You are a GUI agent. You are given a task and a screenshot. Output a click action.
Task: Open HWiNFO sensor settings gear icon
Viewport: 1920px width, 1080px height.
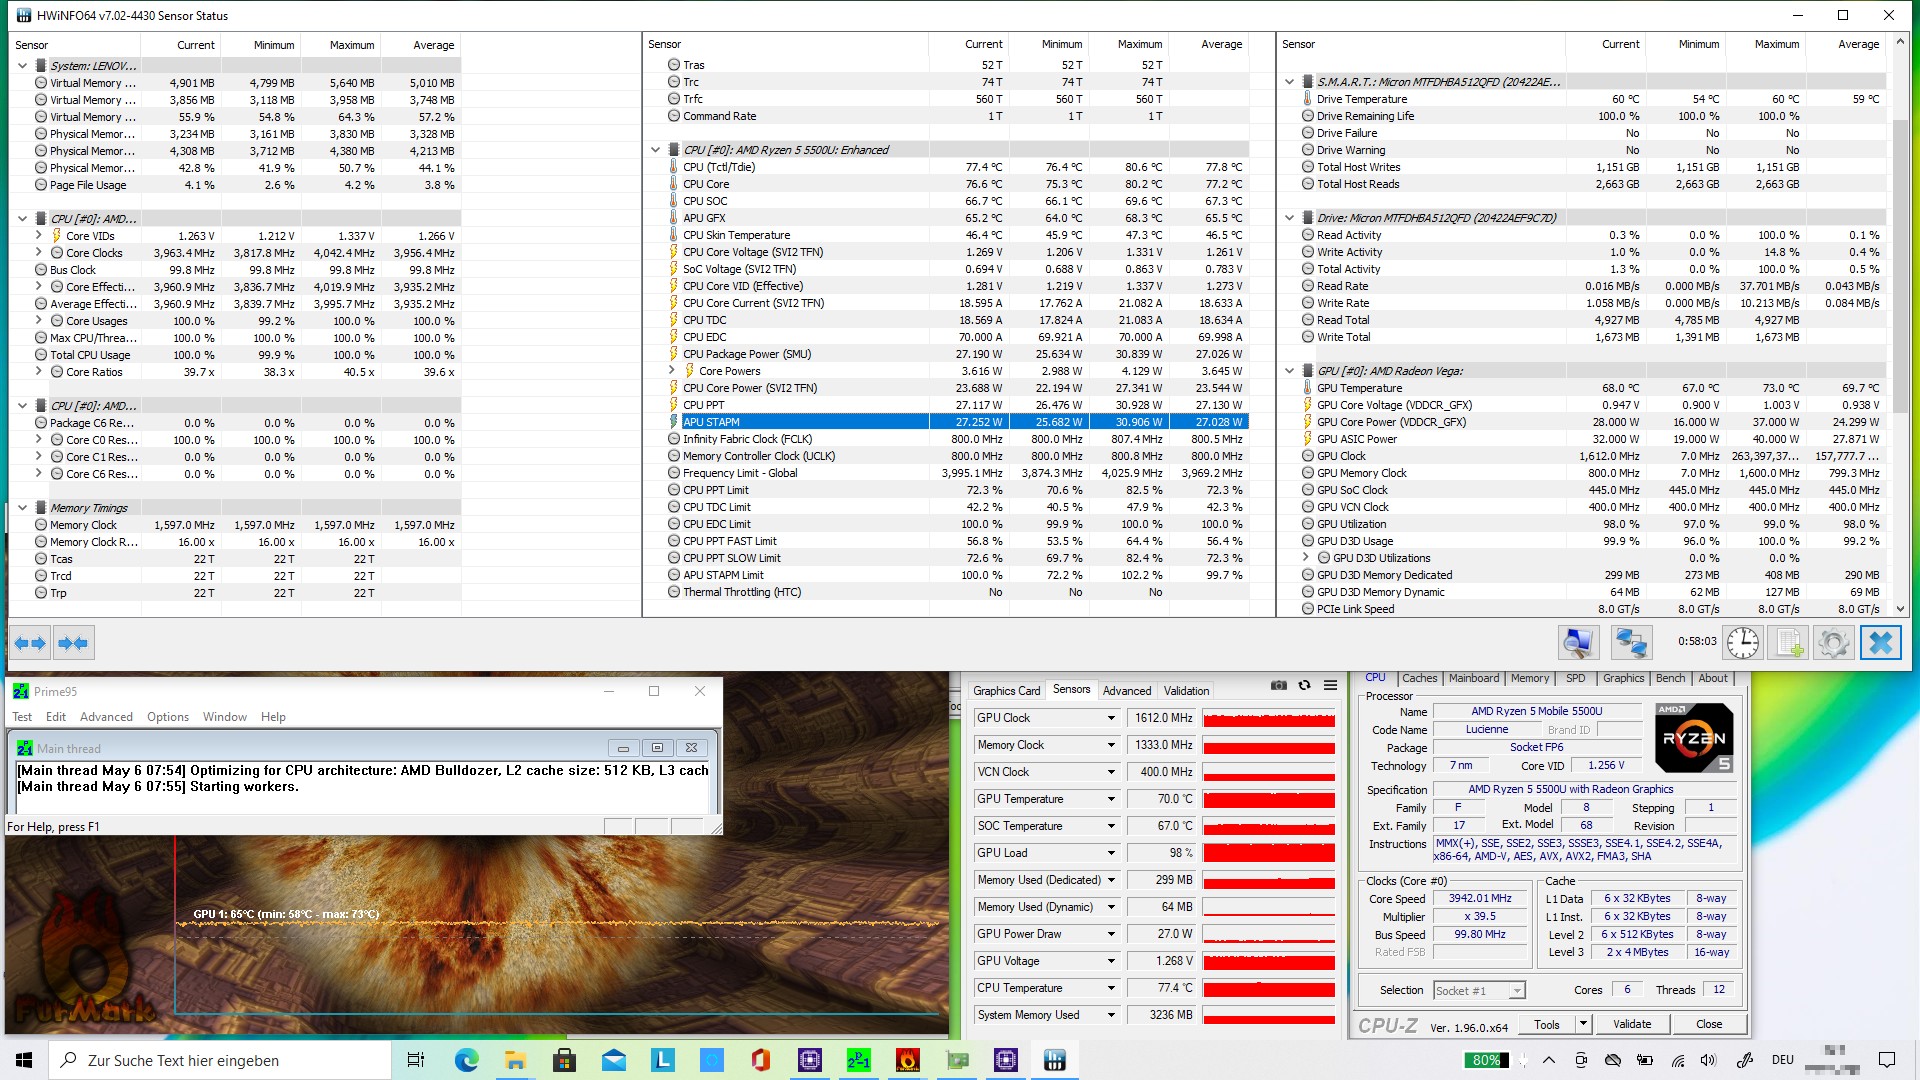[1833, 643]
